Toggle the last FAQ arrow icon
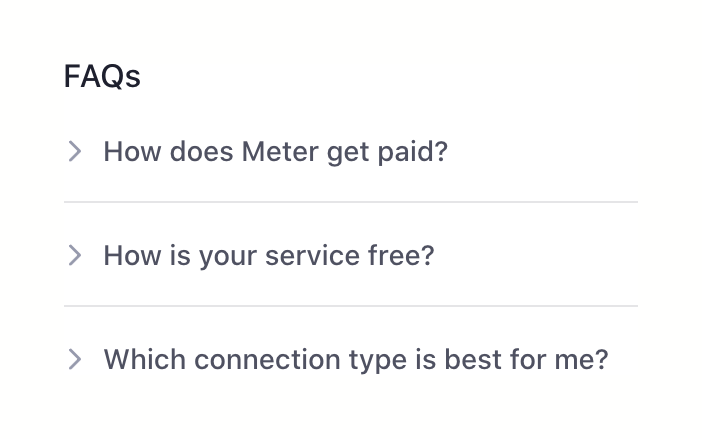The image size is (702, 439). (74, 360)
